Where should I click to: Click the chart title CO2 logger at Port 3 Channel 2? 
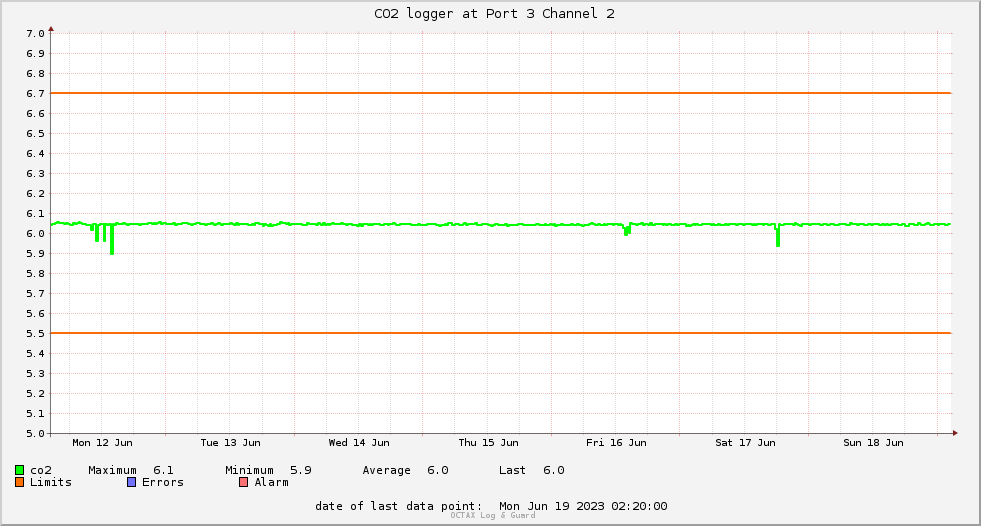coord(494,14)
